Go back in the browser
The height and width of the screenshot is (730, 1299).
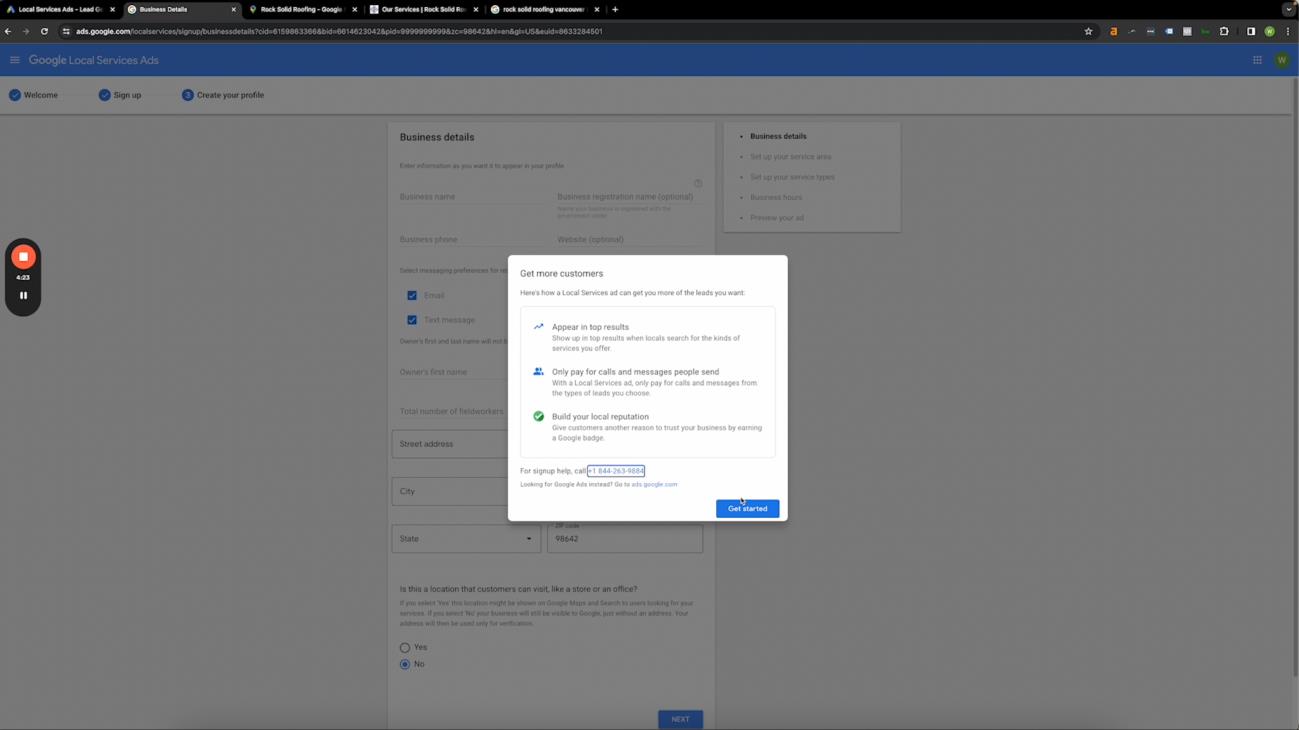coord(8,31)
